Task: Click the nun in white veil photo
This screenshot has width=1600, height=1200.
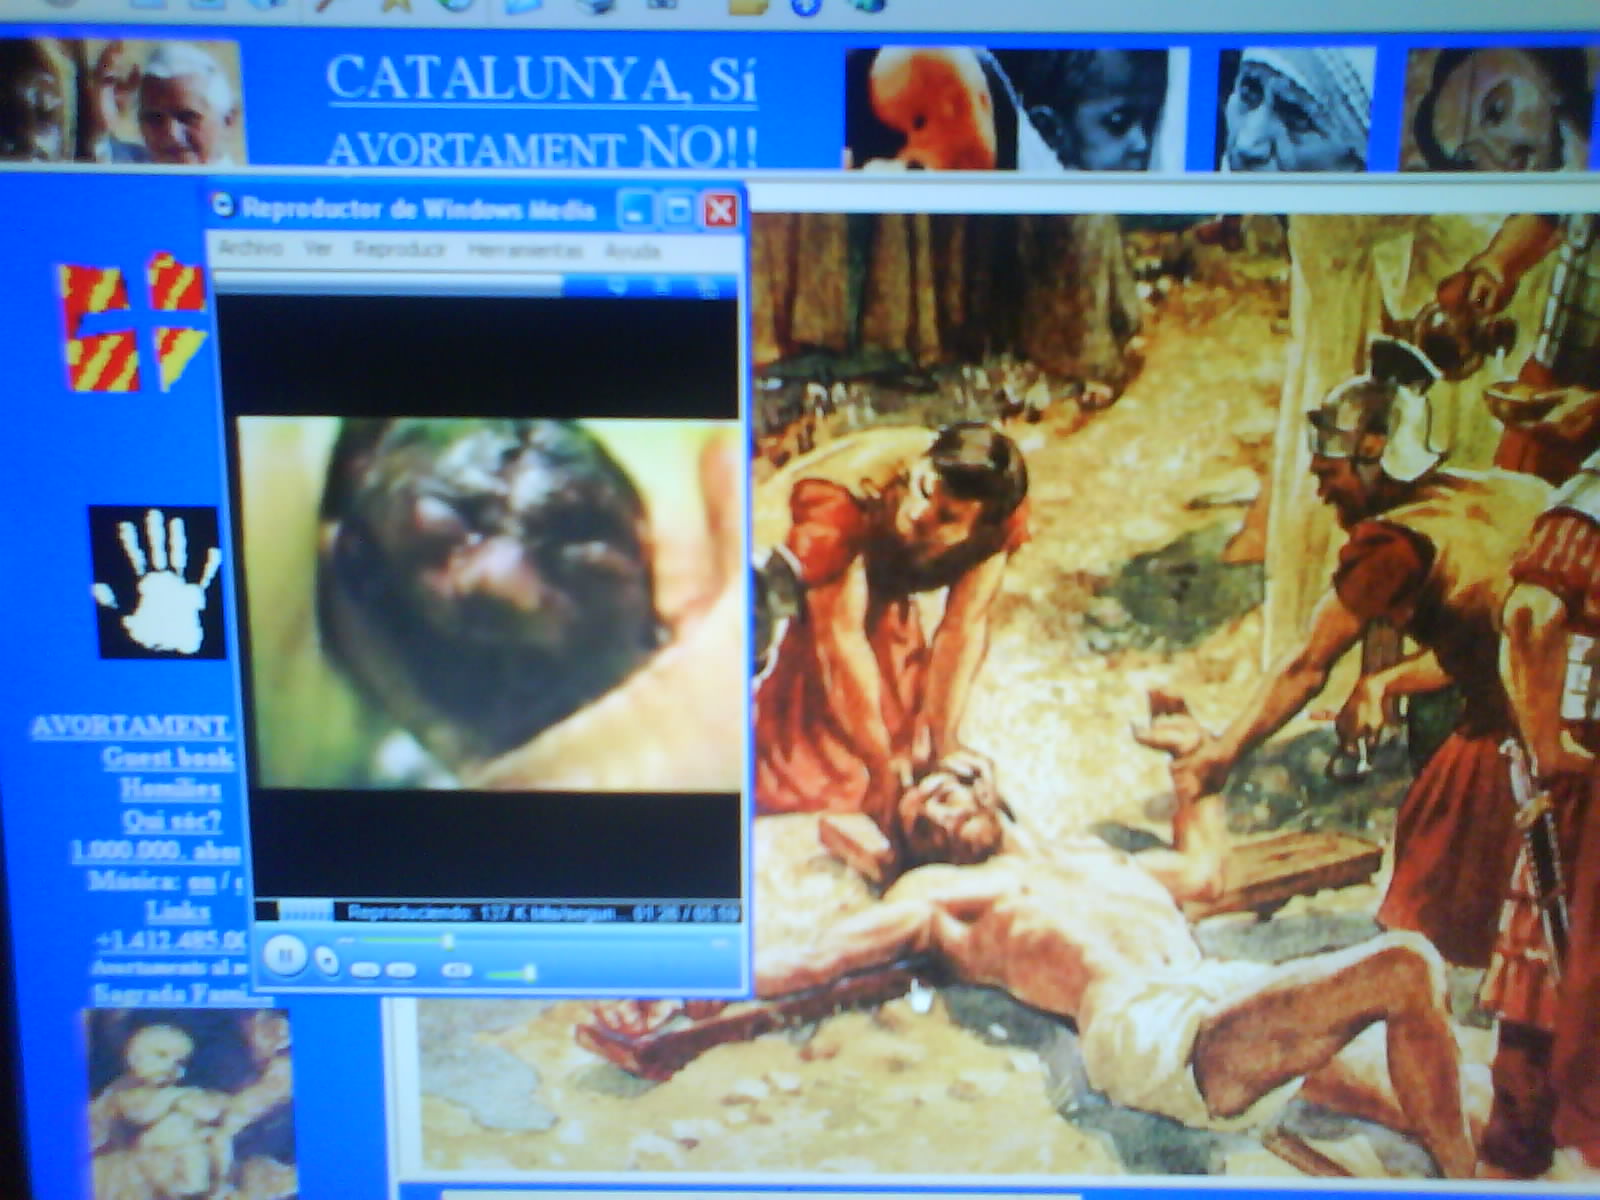Action: coord(1296,110)
